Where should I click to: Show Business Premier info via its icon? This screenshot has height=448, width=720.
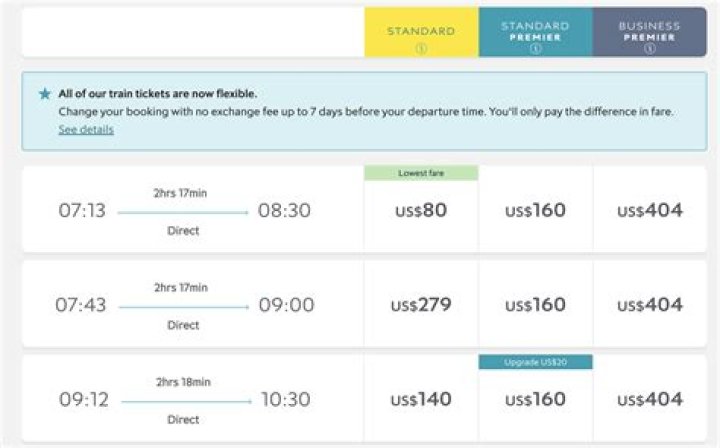point(649,48)
